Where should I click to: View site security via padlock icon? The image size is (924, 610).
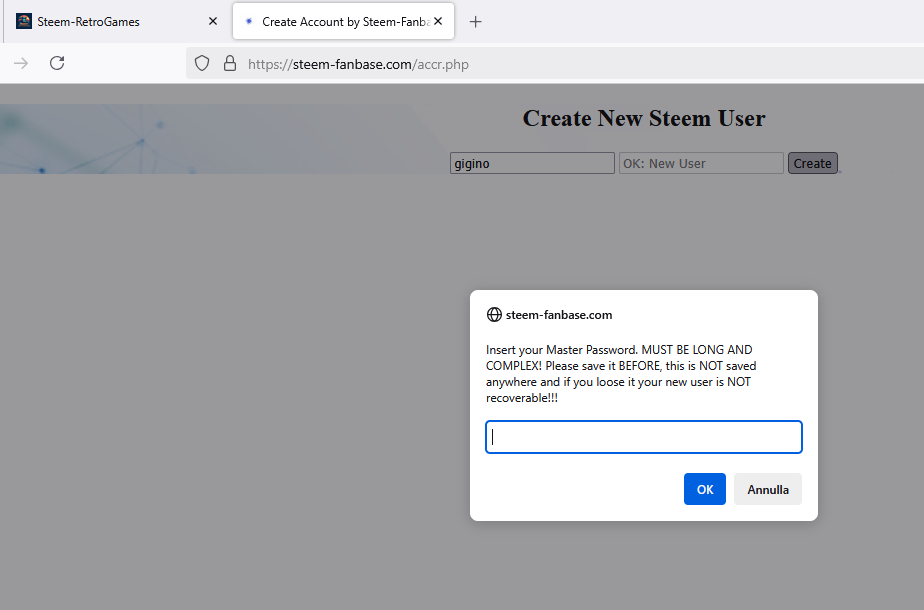[x=230, y=64]
